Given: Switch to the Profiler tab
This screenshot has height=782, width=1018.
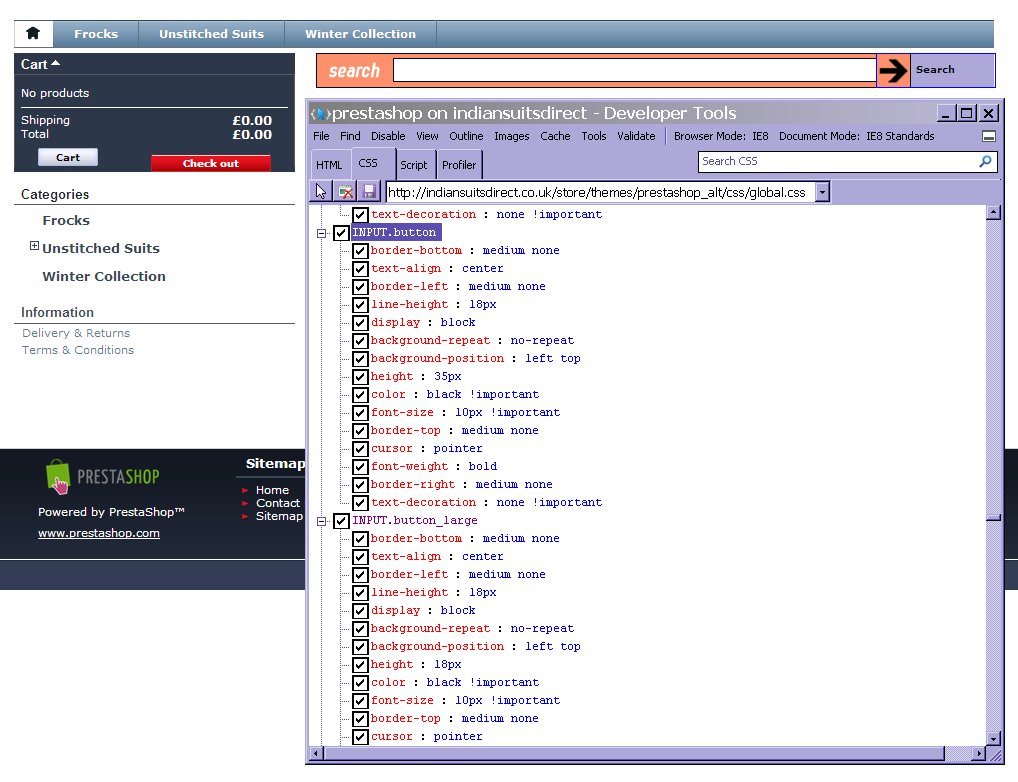Looking at the screenshot, I should click(459, 165).
